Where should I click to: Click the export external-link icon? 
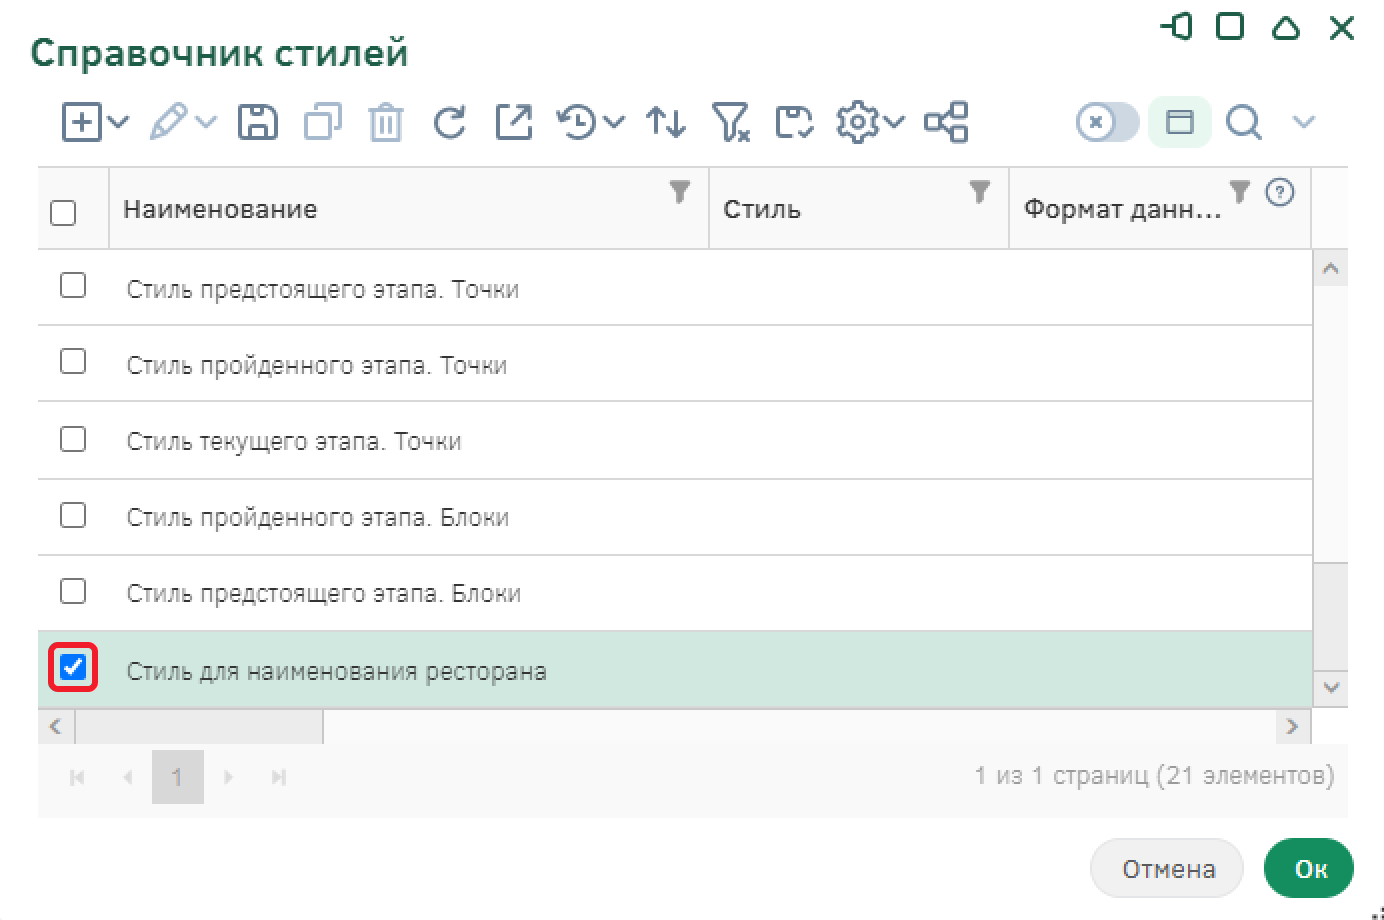[514, 122]
